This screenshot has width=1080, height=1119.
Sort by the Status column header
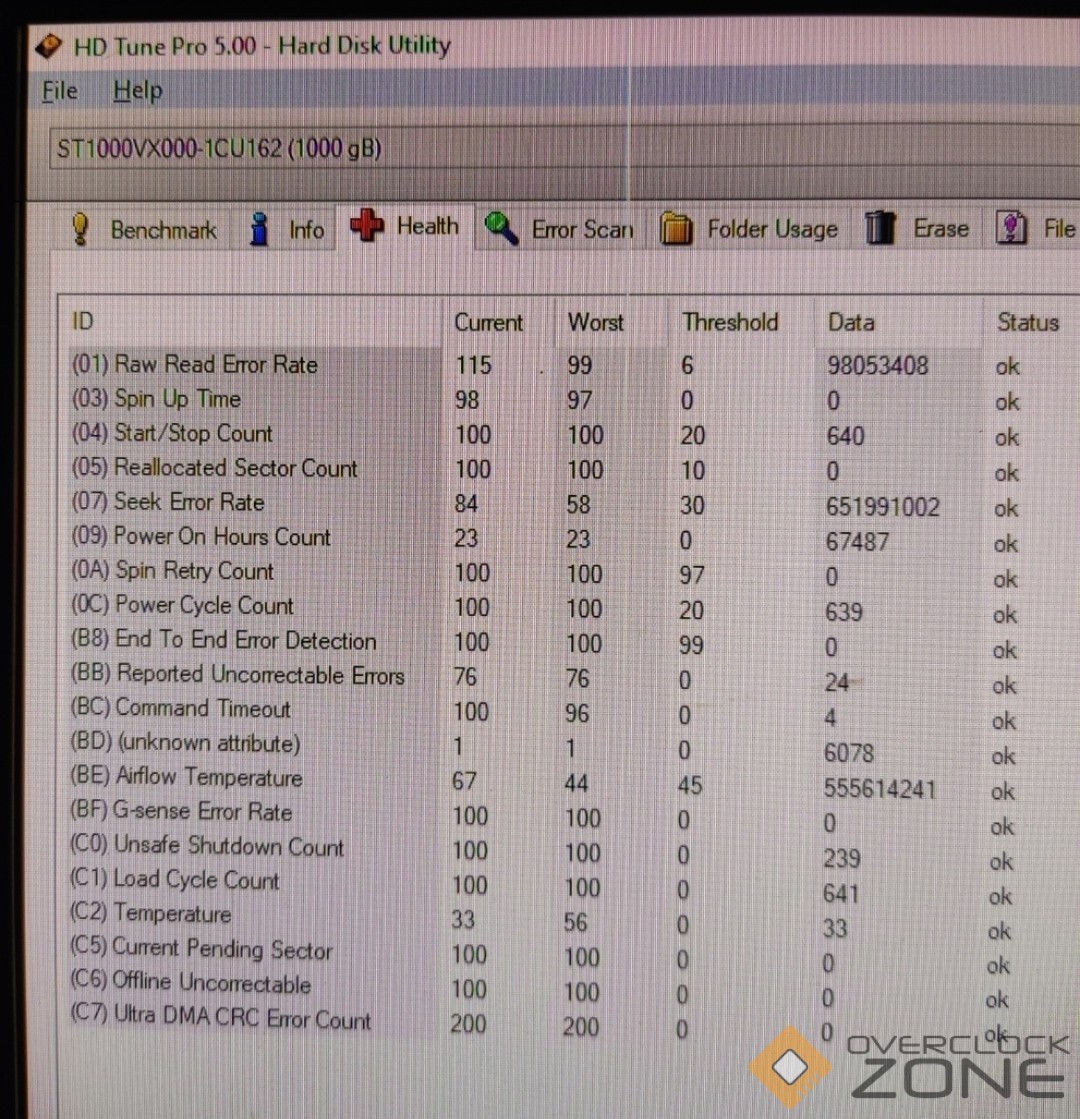[1028, 323]
